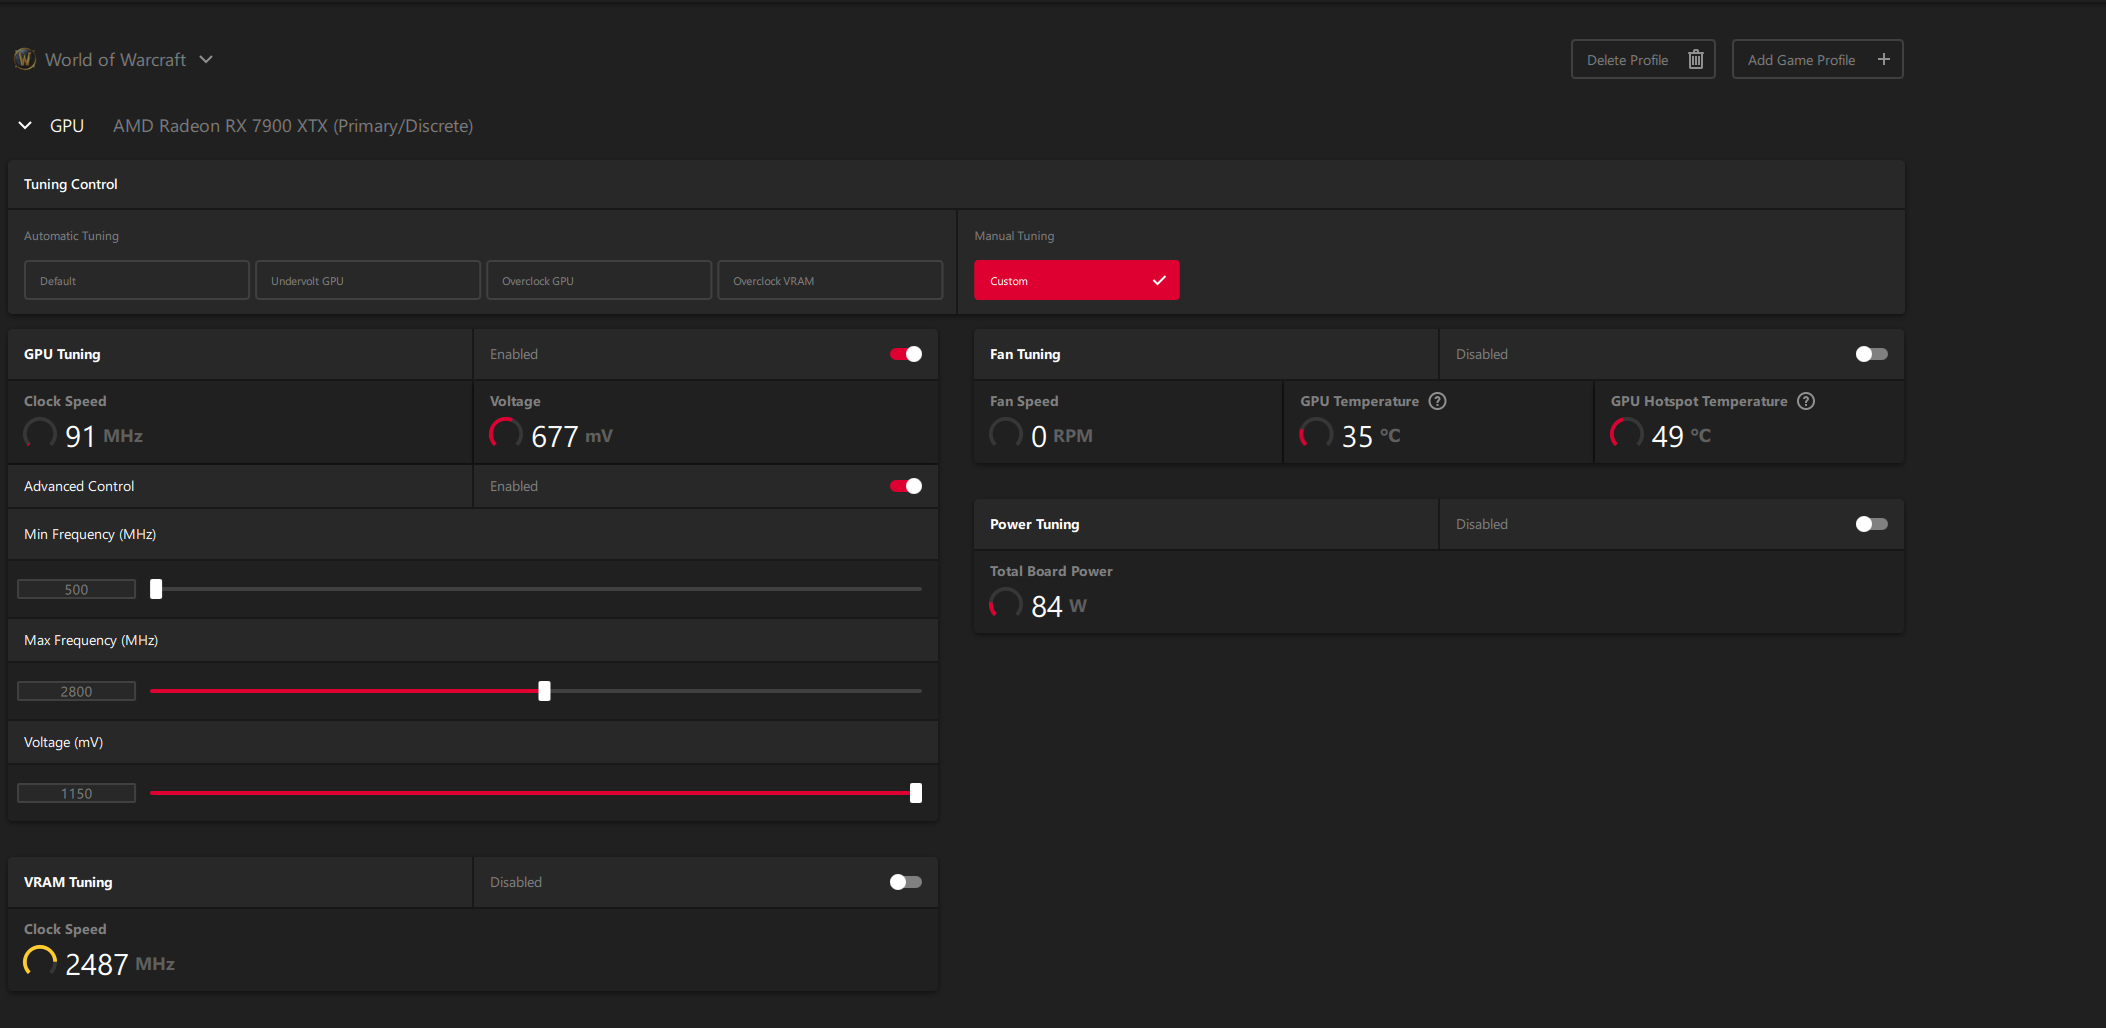
Task: Click the '677 mV' voltage reading
Action: pyautogui.click(x=572, y=436)
